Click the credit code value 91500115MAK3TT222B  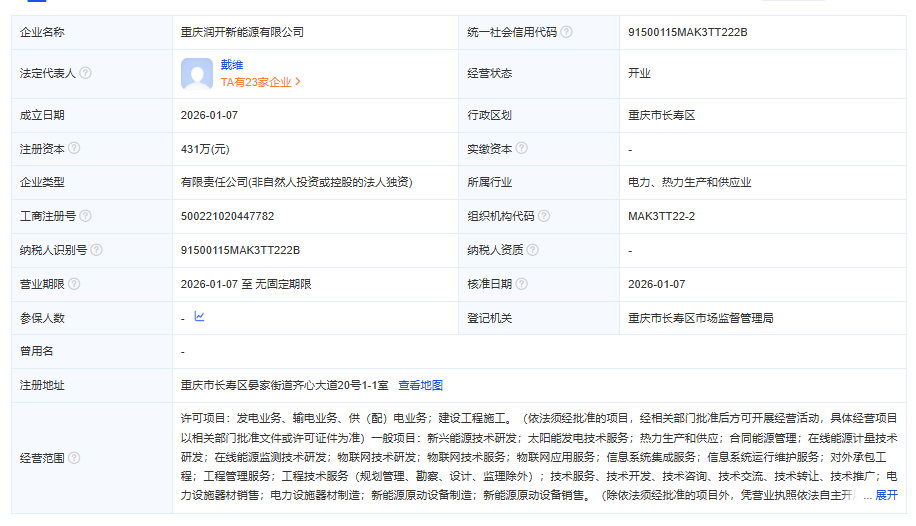pos(687,32)
